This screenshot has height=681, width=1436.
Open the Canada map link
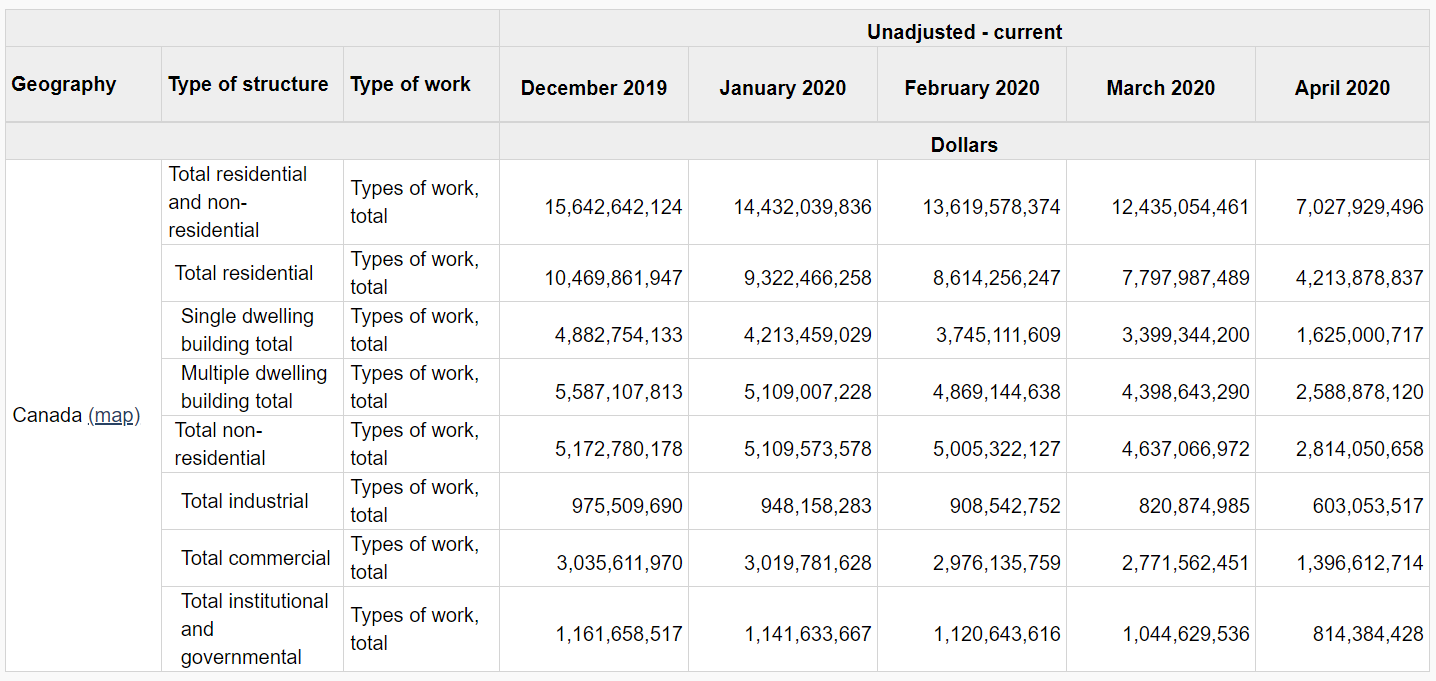113,416
